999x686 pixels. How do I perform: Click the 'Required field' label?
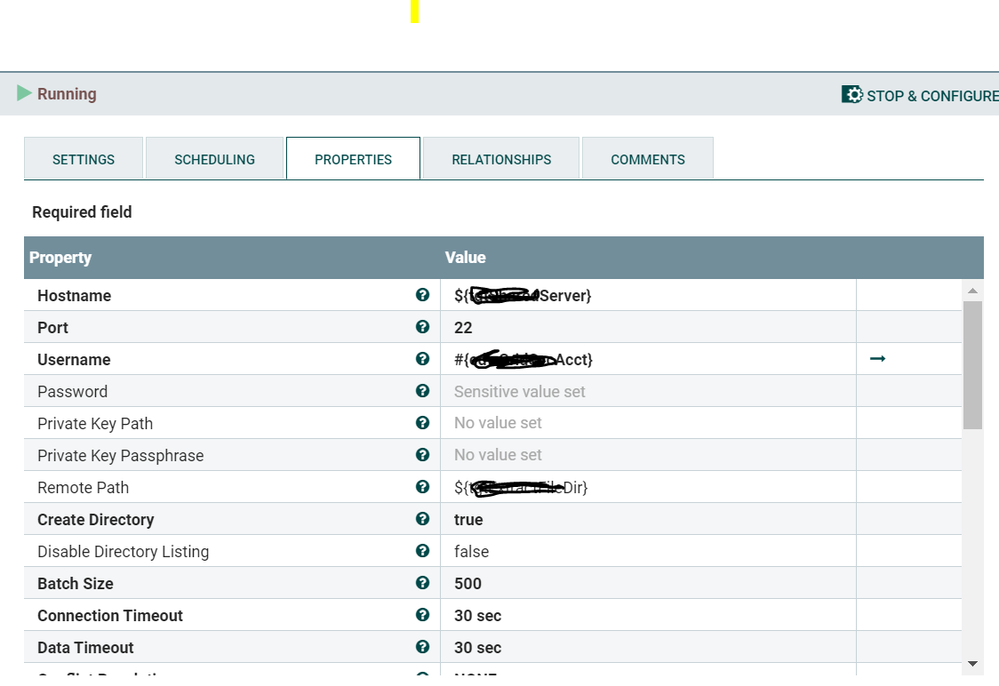coord(82,212)
